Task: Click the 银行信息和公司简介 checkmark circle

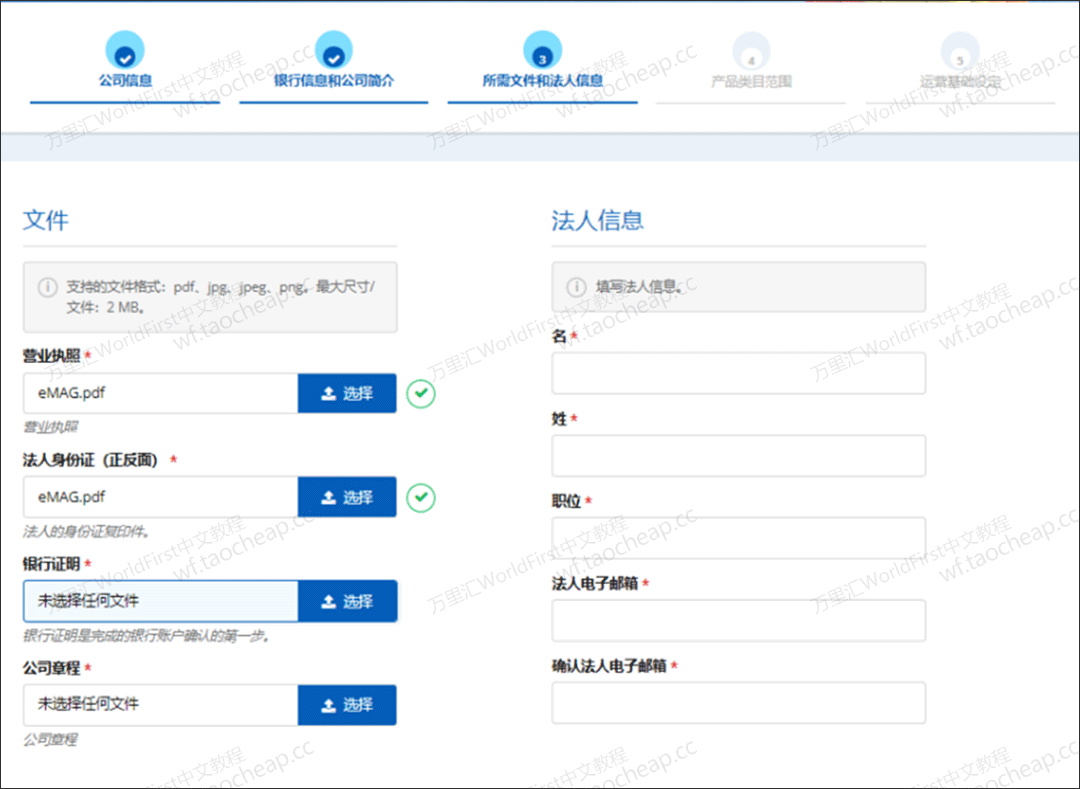Action: 334,50
